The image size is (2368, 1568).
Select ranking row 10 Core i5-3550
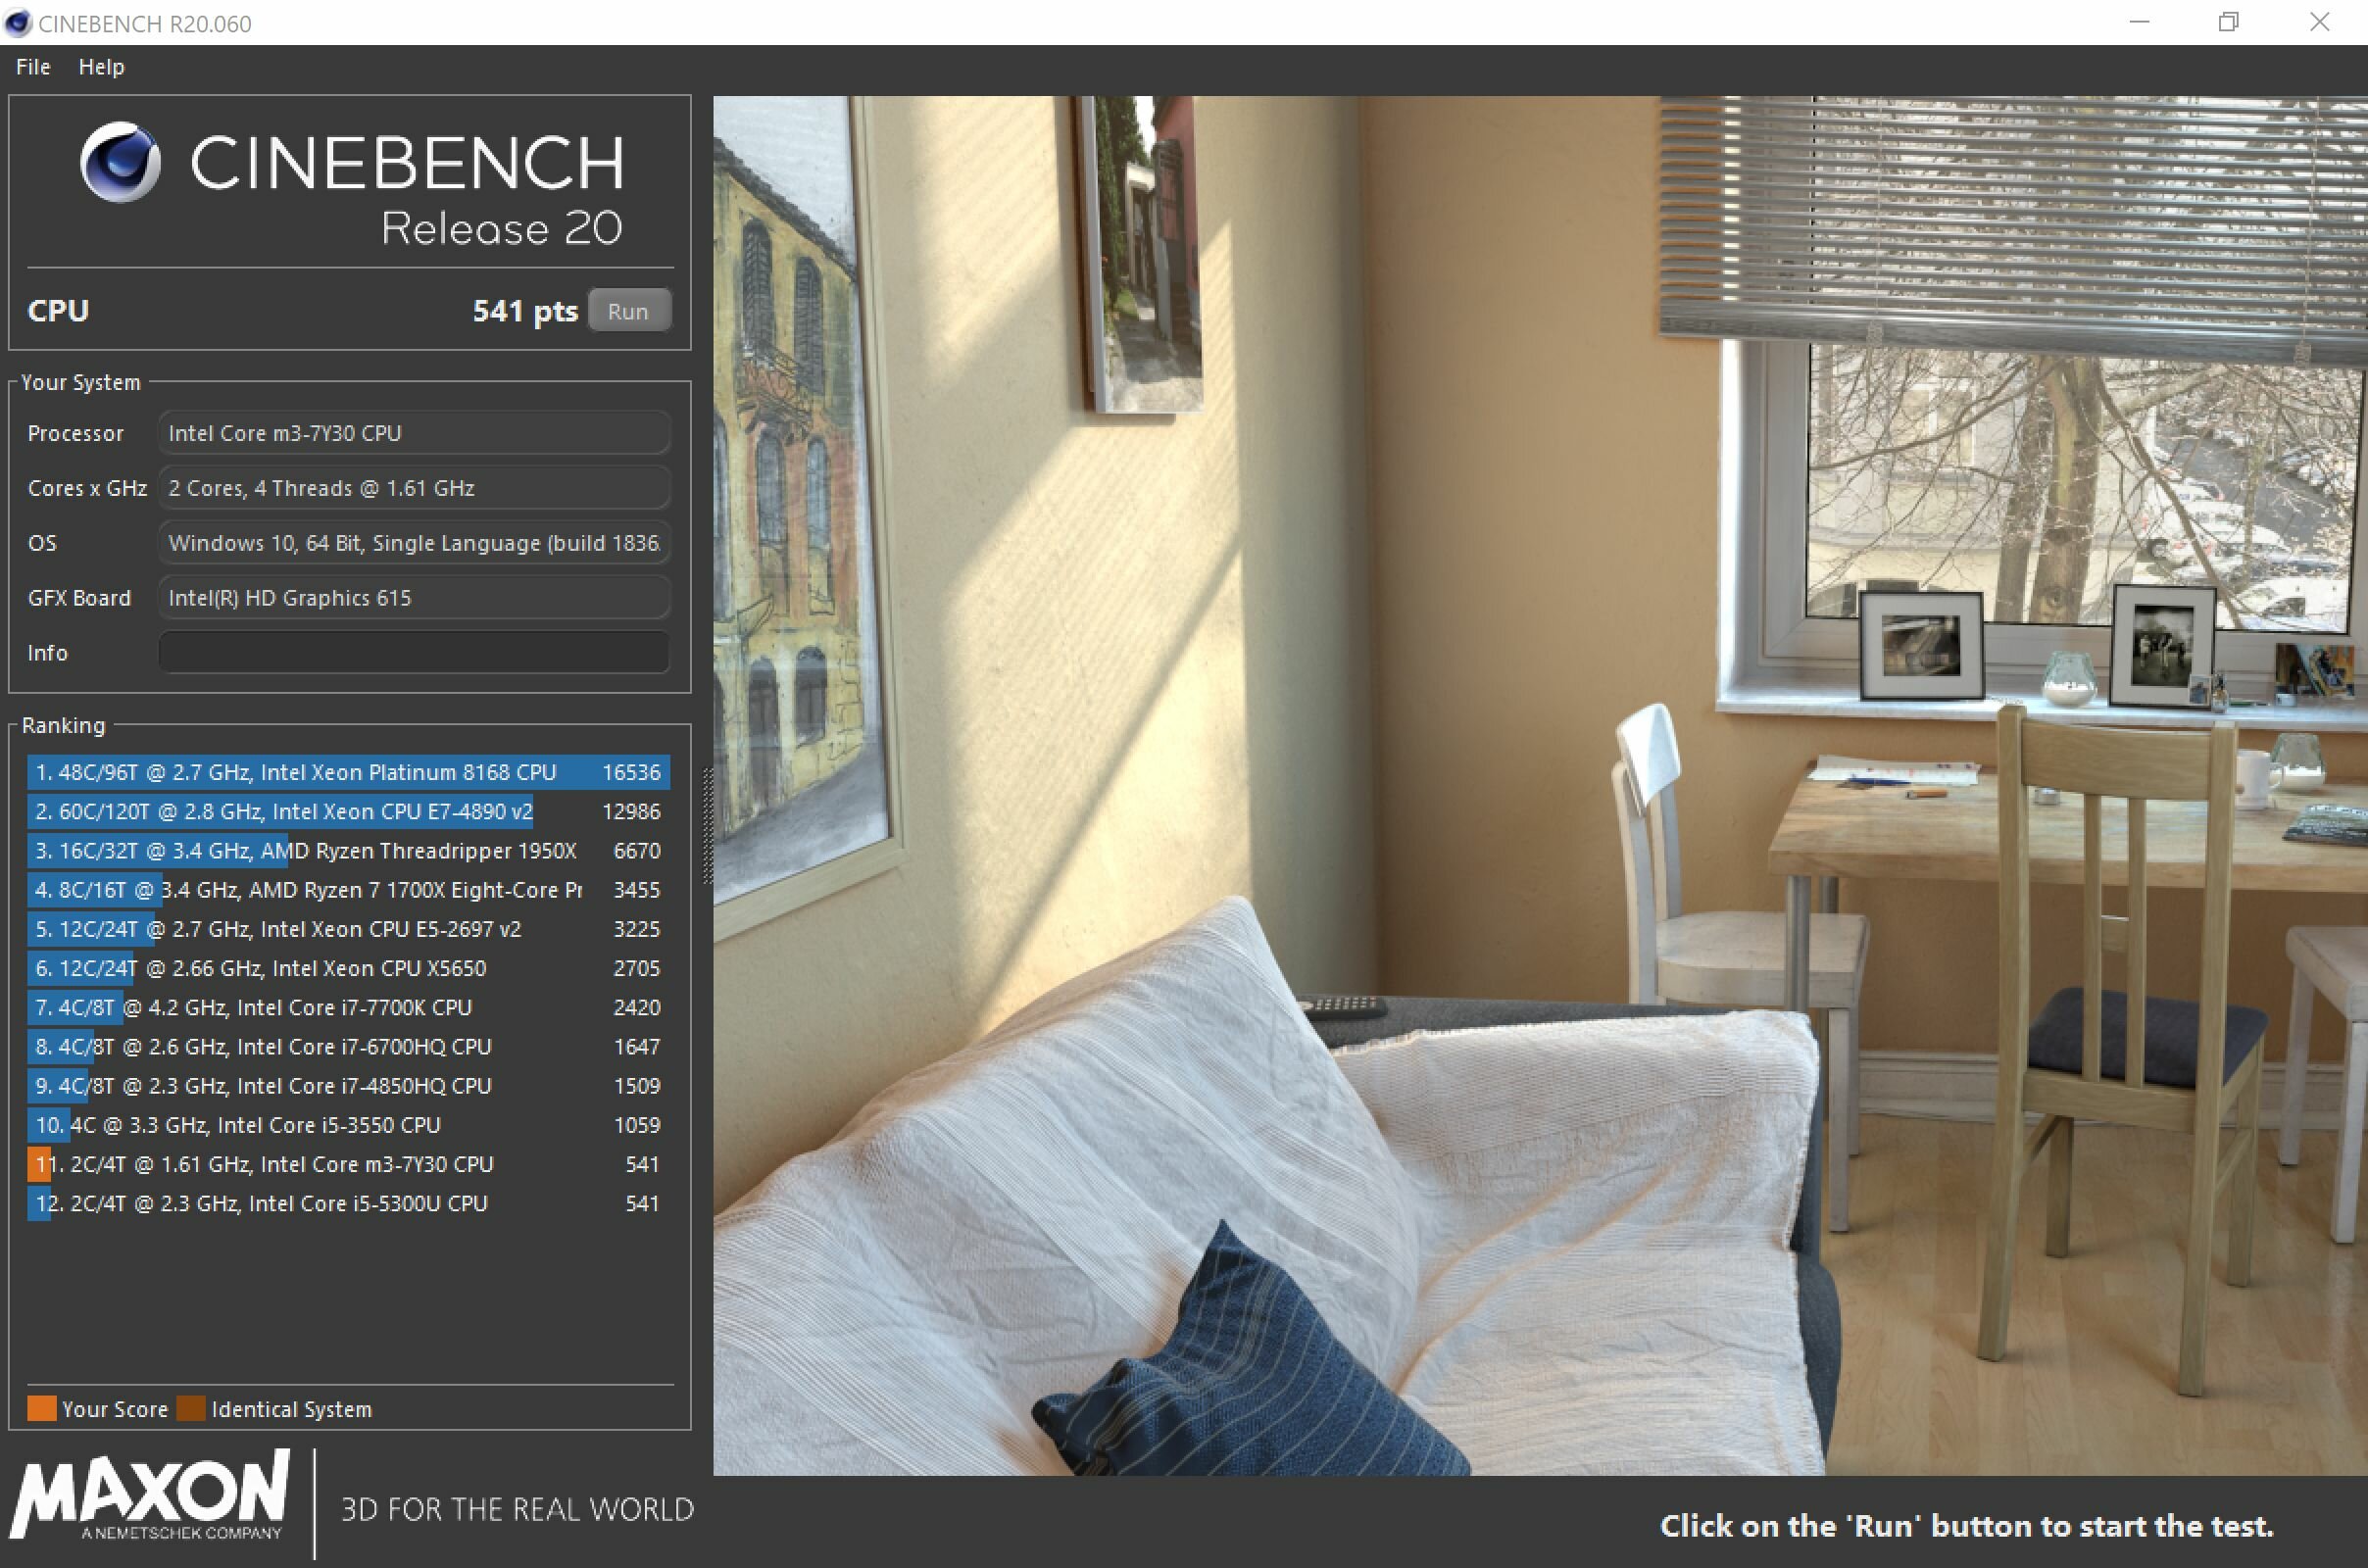pos(348,1125)
